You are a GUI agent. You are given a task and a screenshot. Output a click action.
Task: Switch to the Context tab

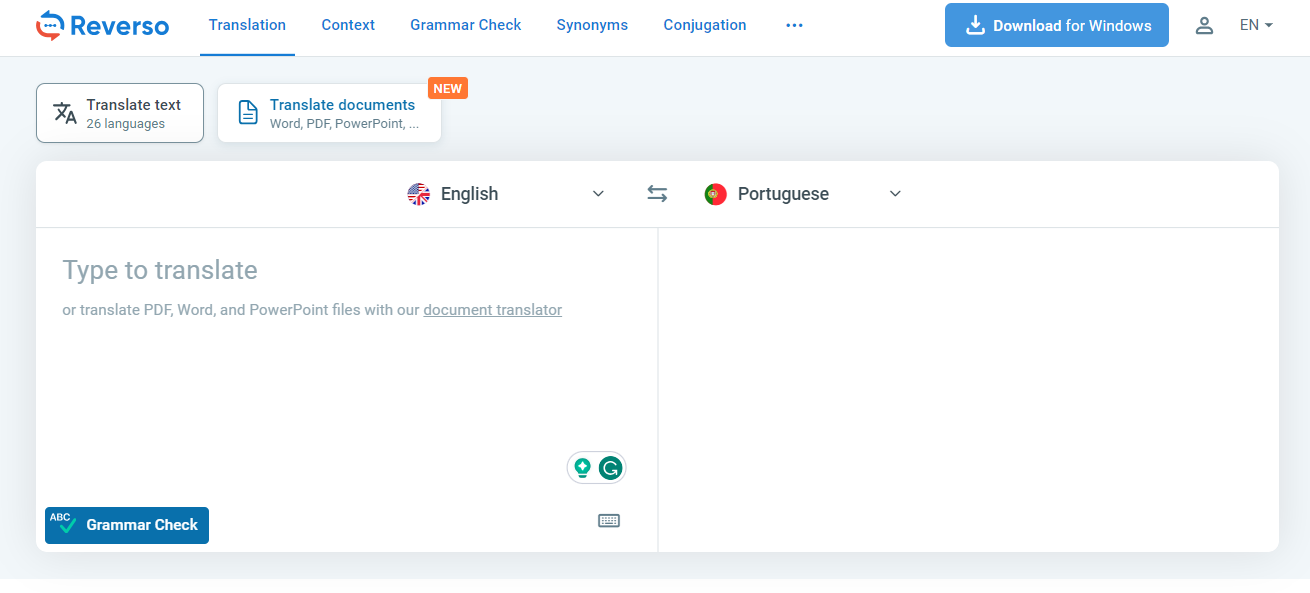click(348, 25)
